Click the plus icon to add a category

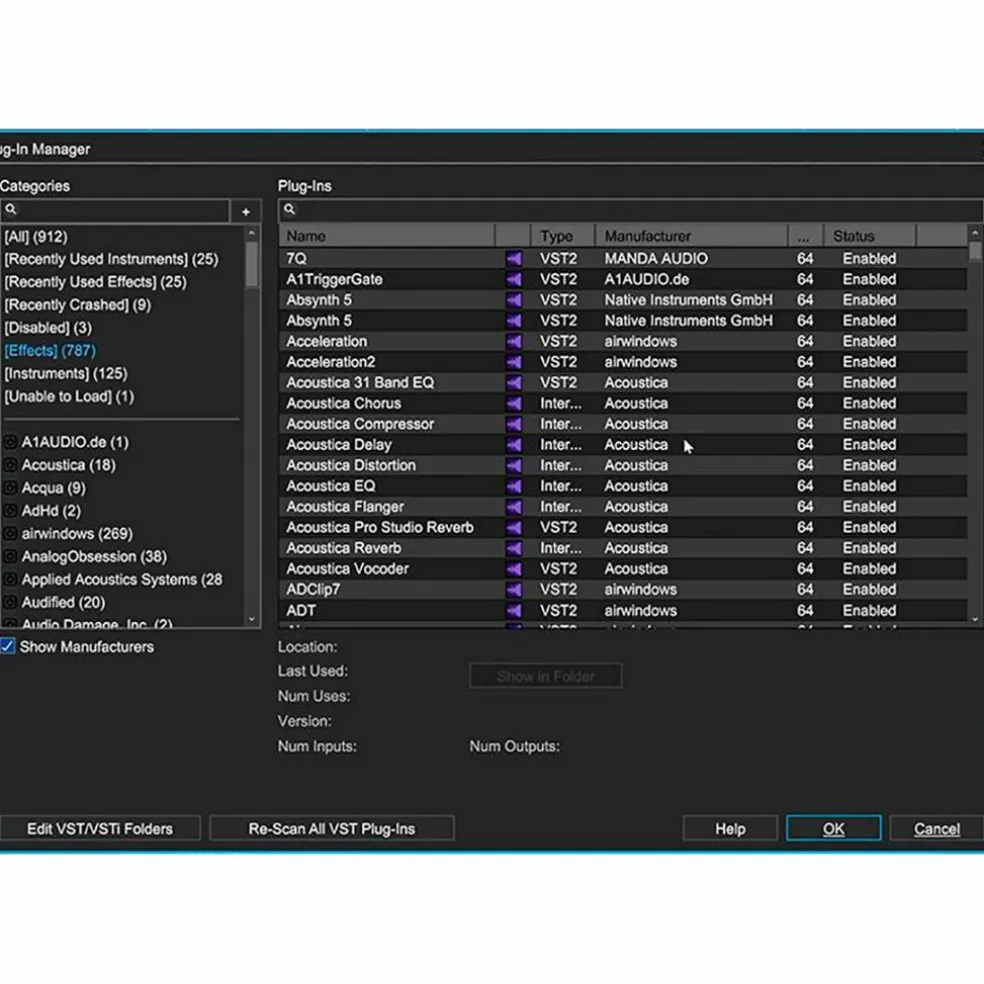(246, 211)
